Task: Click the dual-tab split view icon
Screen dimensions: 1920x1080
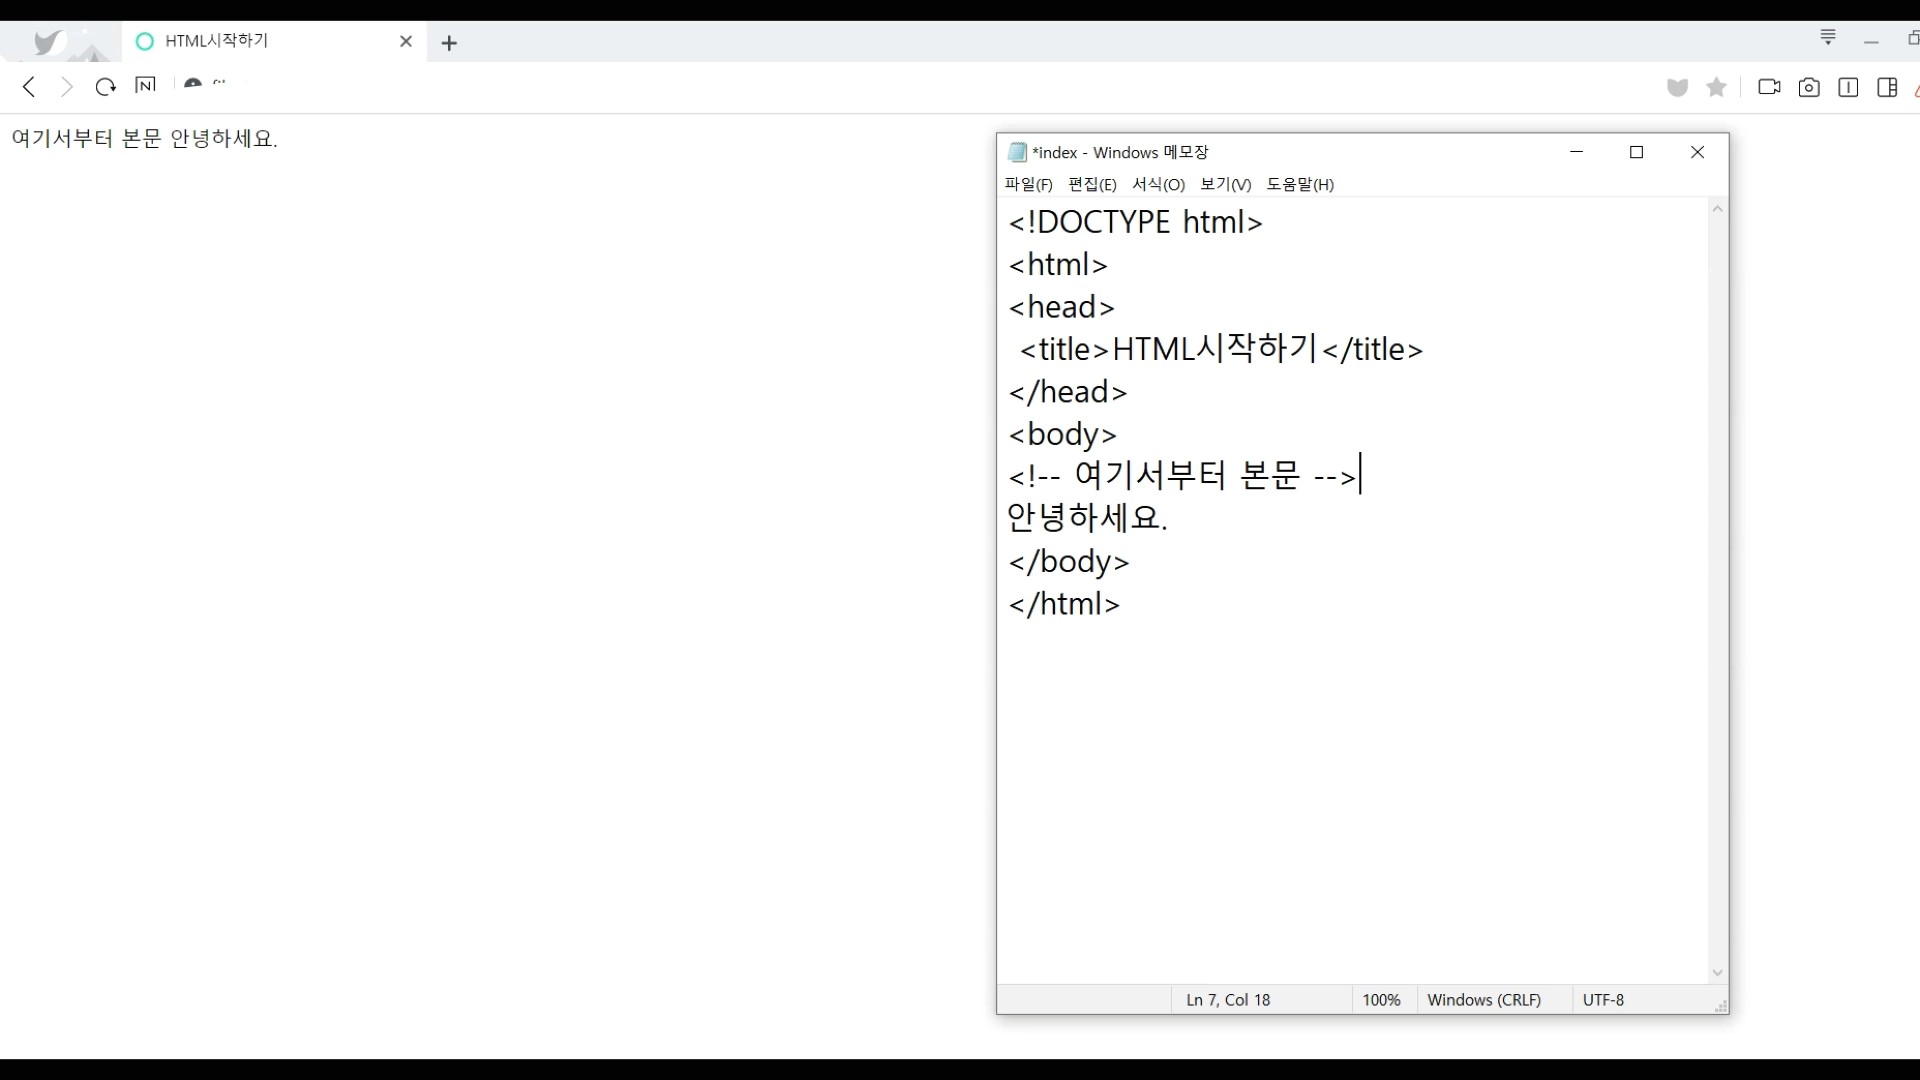Action: point(1848,88)
